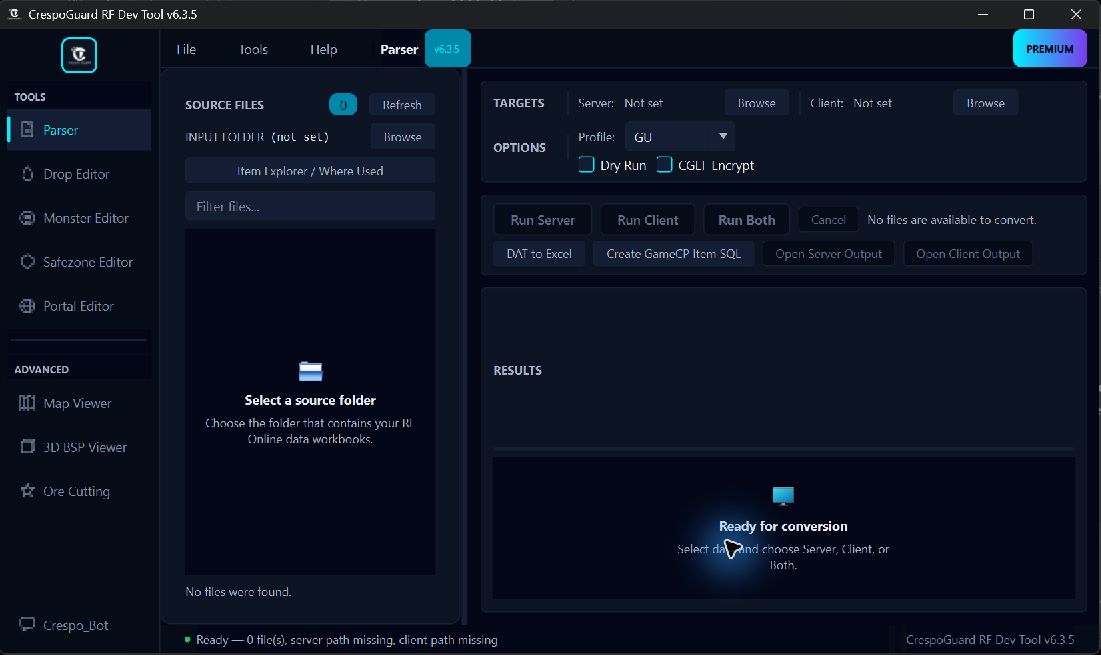Click the folder icon above Select a source folder
The width and height of the screenshot is (1101, 655).
[310, 371]
